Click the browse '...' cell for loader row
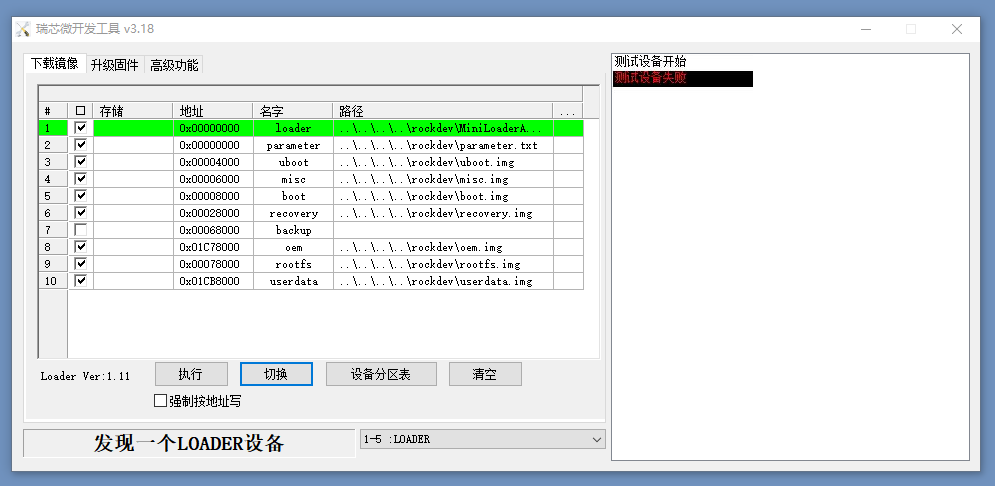The width and height of the screenshot is (995, 486). click(x=568, y=128)
